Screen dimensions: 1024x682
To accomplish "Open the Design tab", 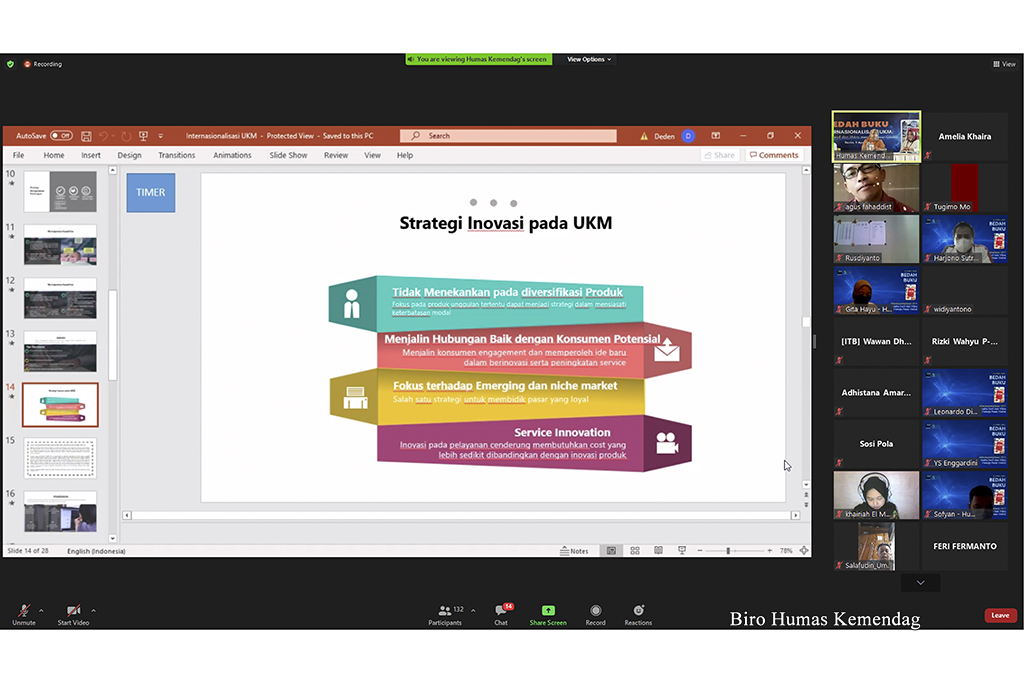I will click(x=129, y=155).
